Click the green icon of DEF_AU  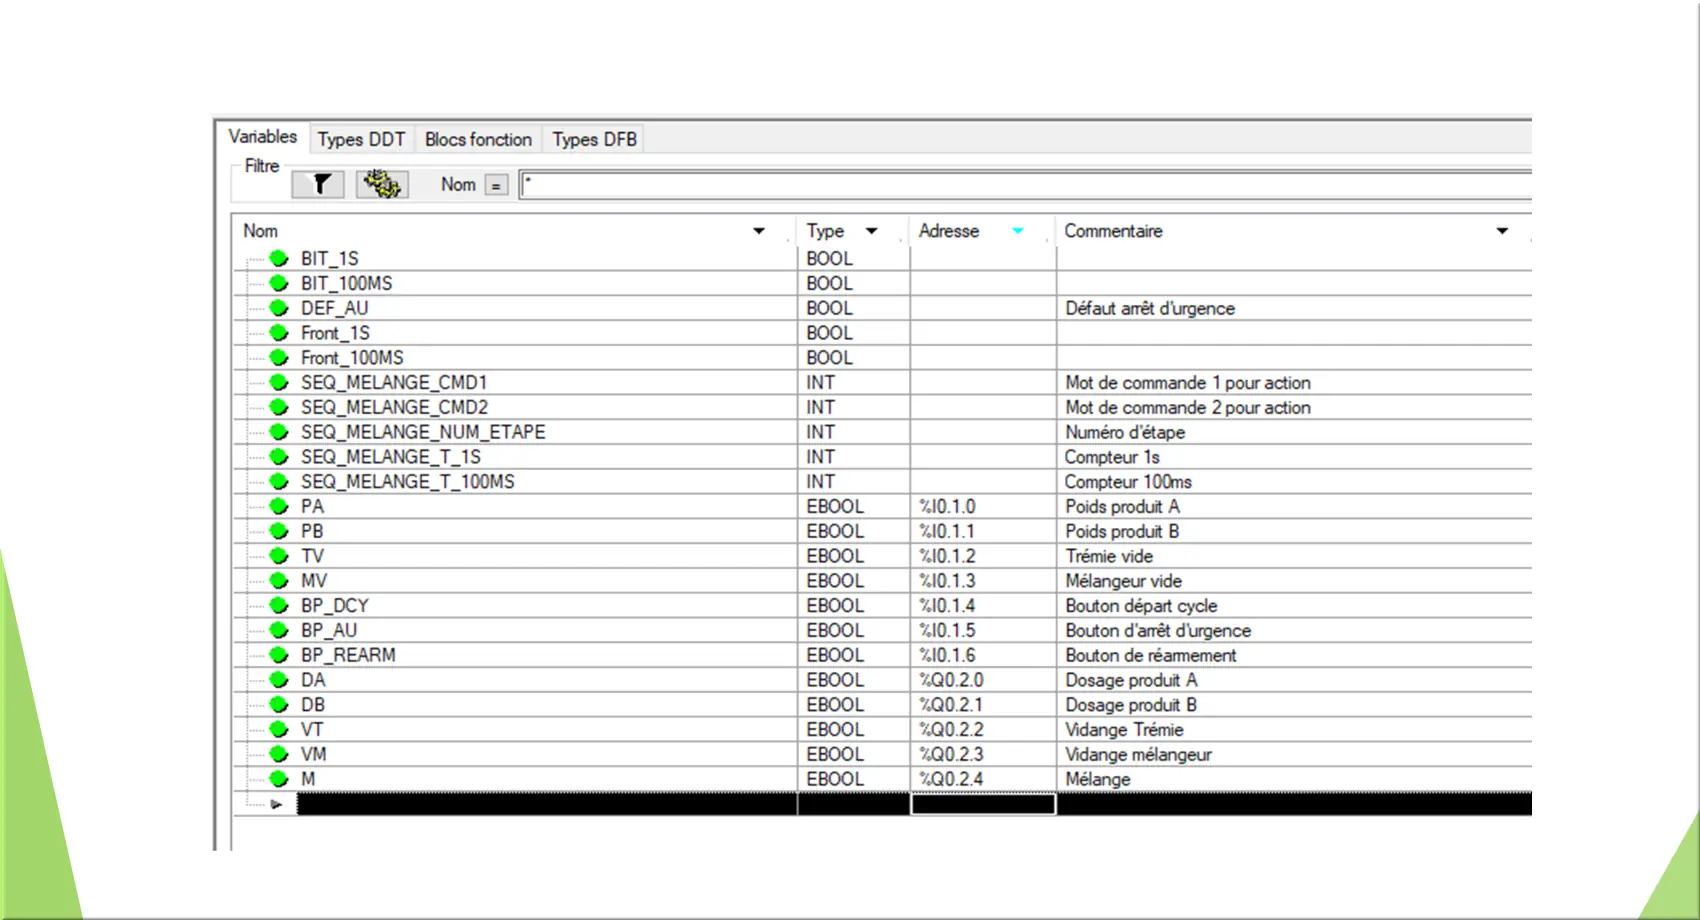[x=279, y=308]
